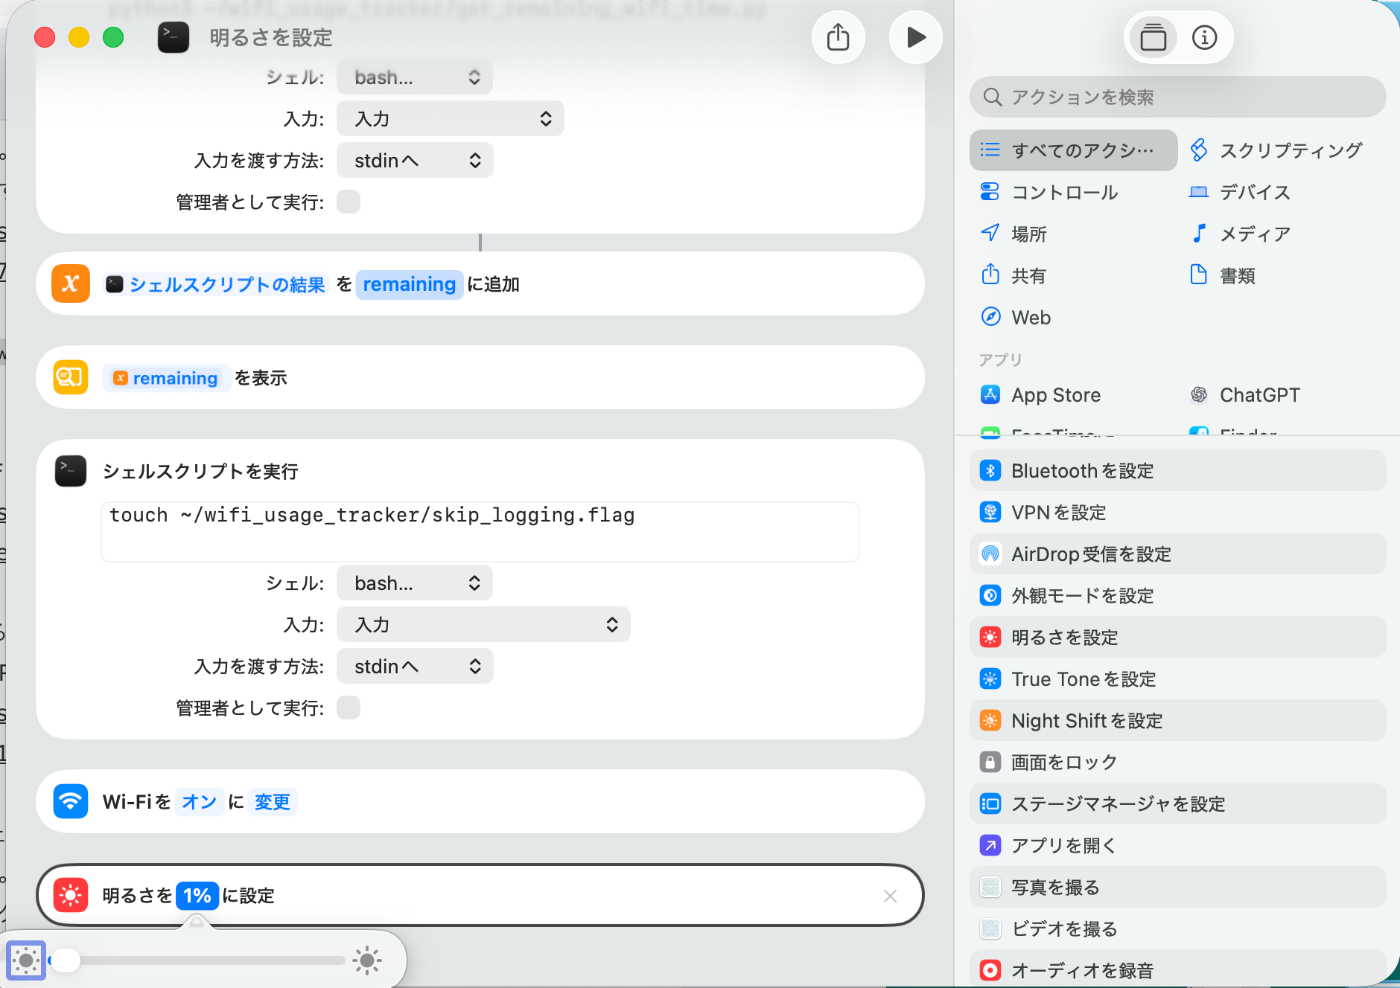Screen dimensions: 1400x988
Task: Open shortcut details info icon
Action: point(1204,38)
